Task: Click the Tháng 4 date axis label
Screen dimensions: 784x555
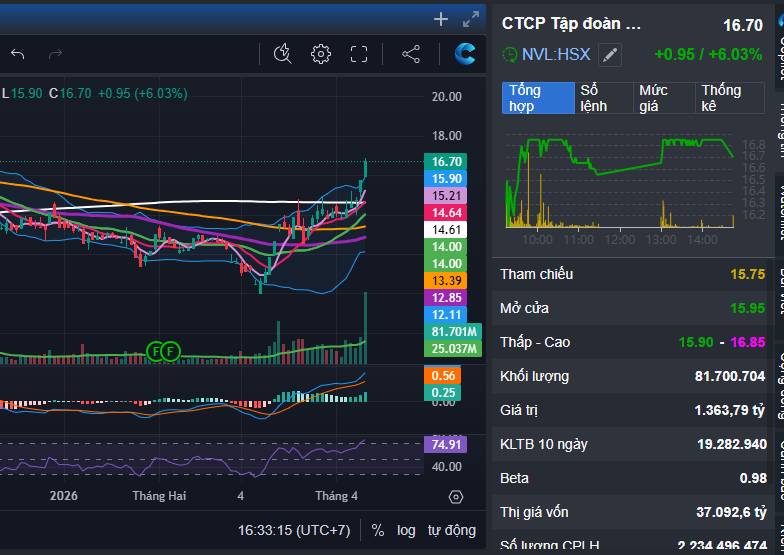Action: pos(336,496)
